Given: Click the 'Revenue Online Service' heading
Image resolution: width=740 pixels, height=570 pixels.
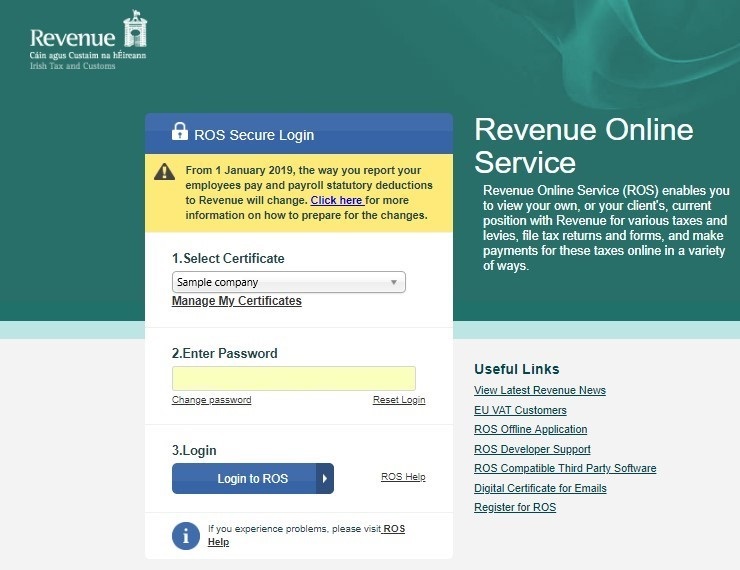Looking at the screenshot, I should tap(584, 146).
